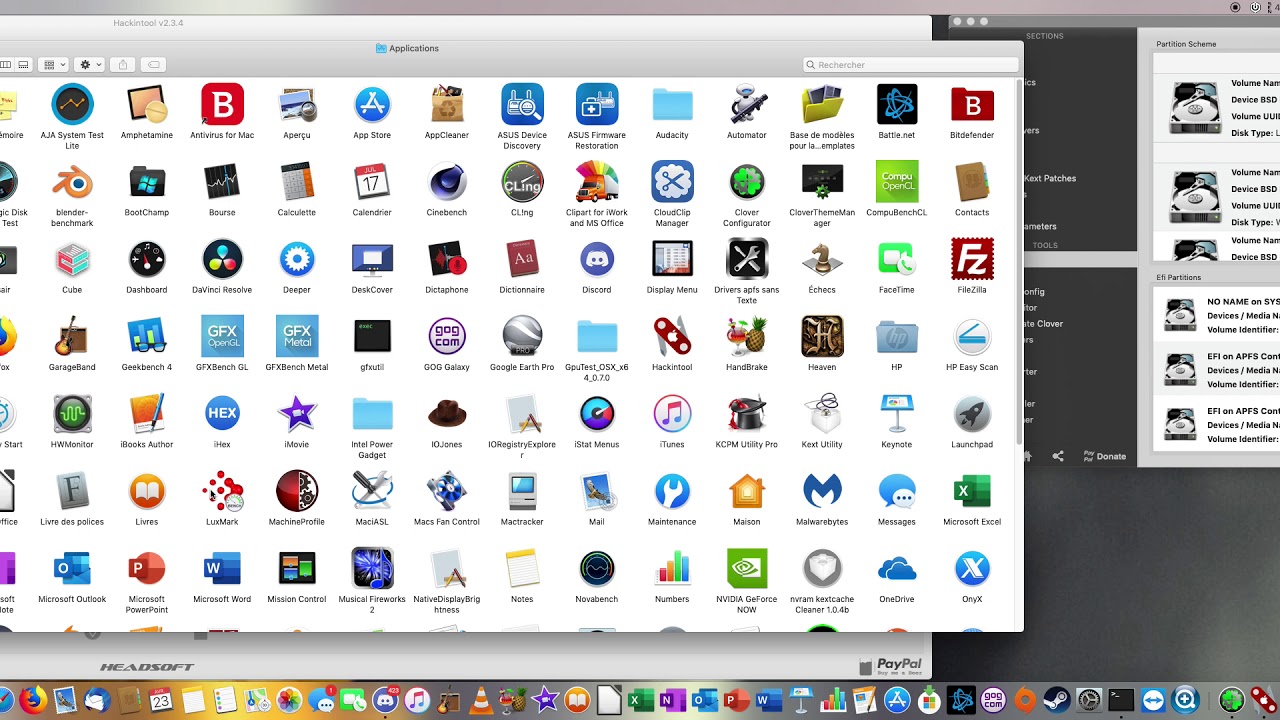Switch Finder to gallery view
Image resolution: width=1280 pixels, height=720 pixels.
(24, 64)
